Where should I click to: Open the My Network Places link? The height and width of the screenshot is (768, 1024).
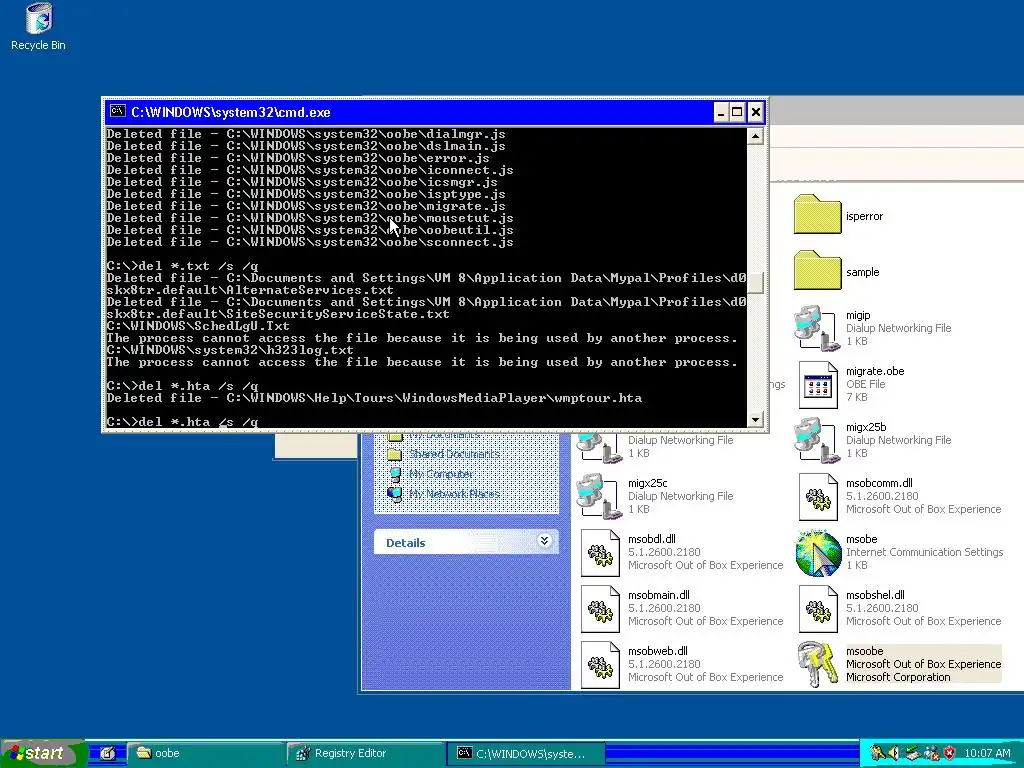coord(454,494)
